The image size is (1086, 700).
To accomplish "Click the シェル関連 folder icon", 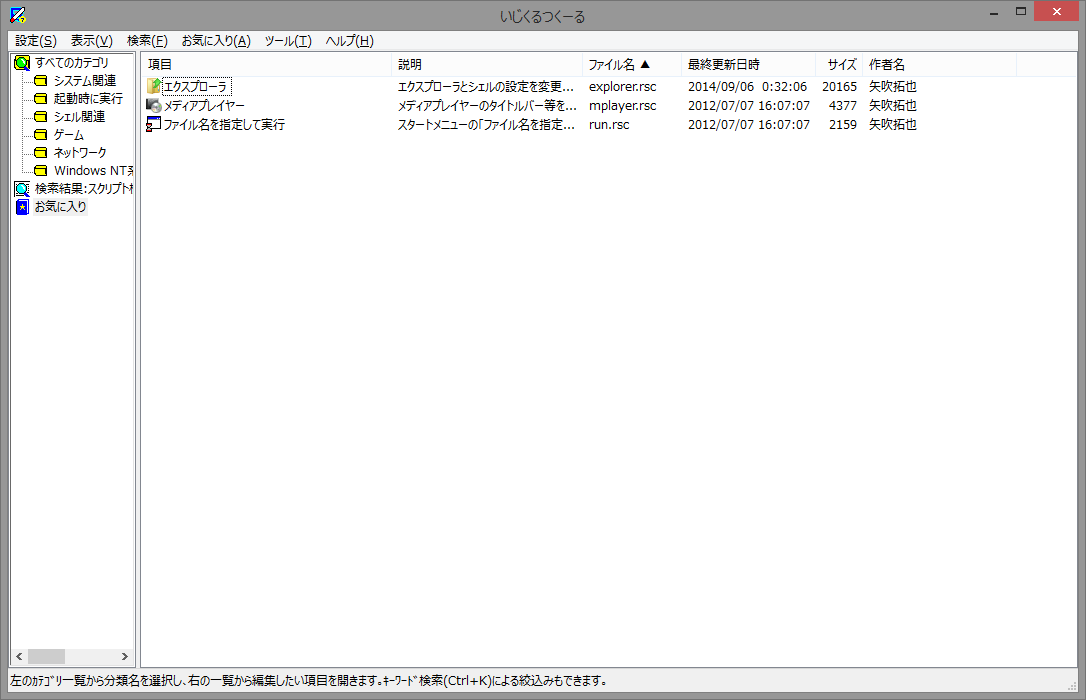I will [x=41, y=117].
